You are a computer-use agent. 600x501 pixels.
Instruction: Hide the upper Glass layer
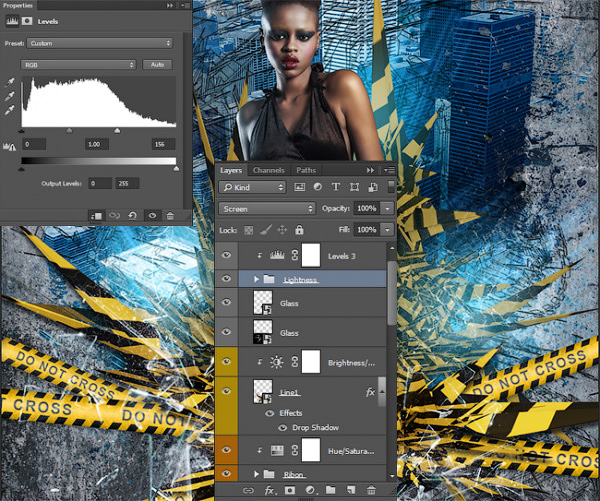(227, 302)
